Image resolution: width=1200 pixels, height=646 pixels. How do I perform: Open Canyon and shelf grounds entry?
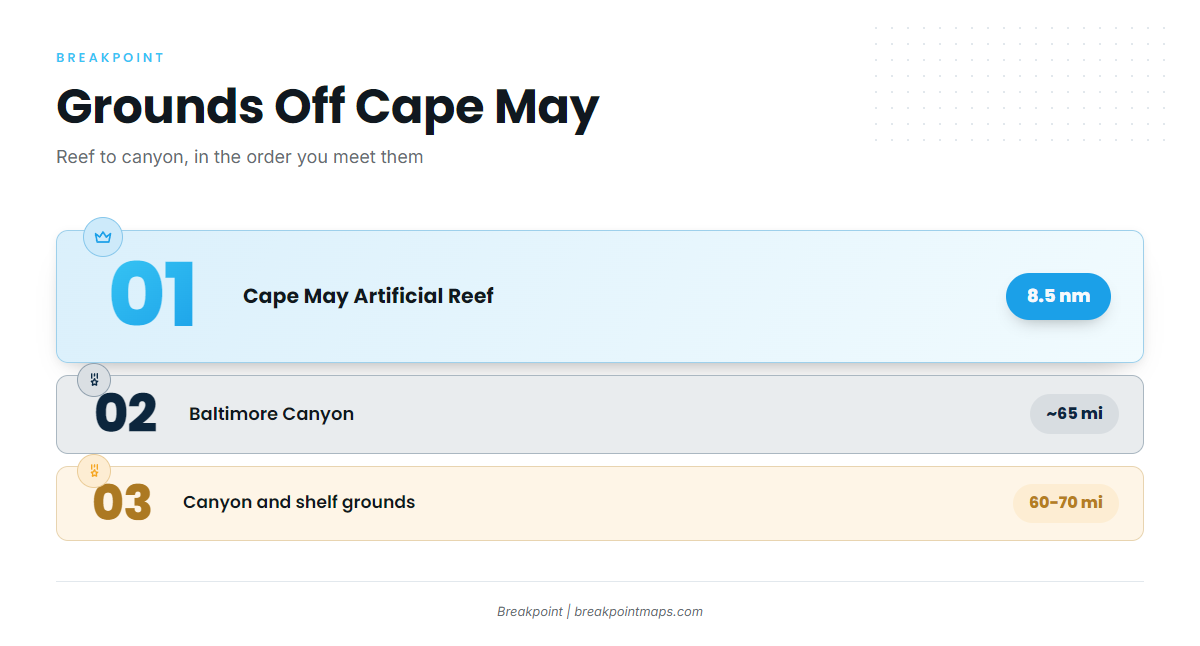299,502
